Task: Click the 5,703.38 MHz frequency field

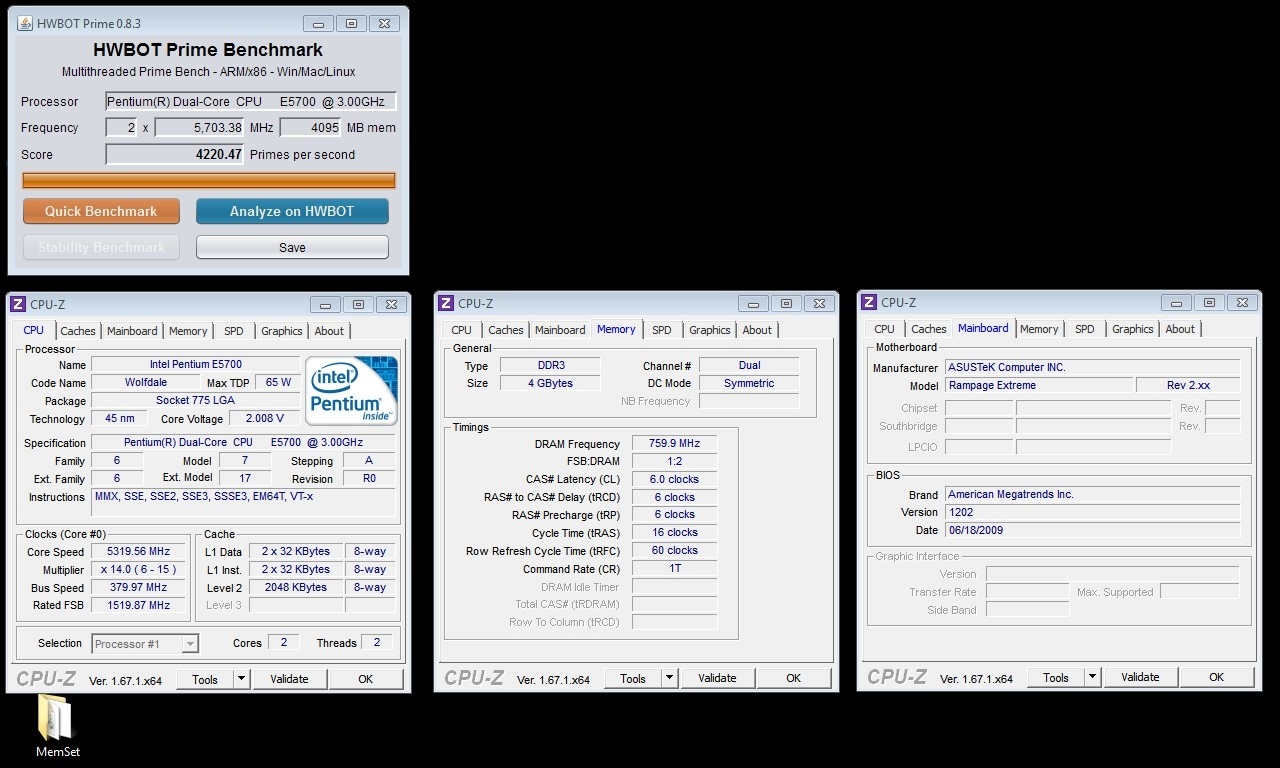Action: click(199, 127)
